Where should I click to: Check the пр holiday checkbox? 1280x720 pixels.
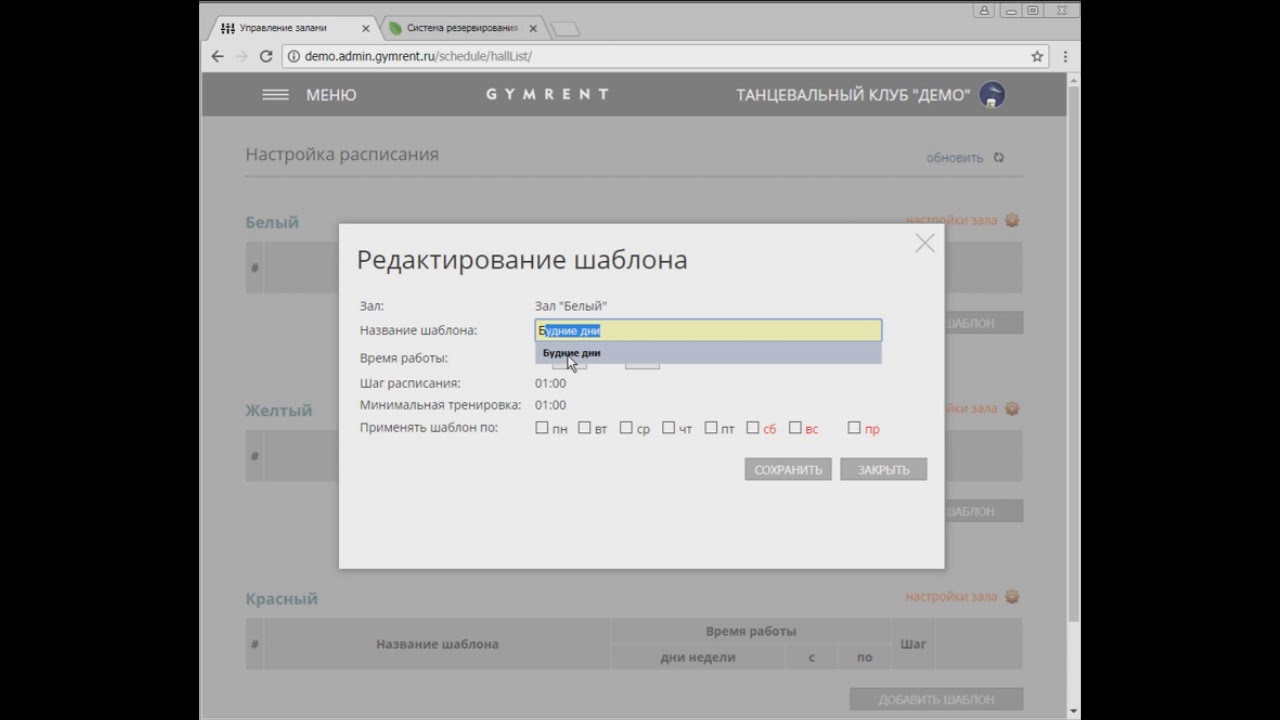[x=854, y=428]
